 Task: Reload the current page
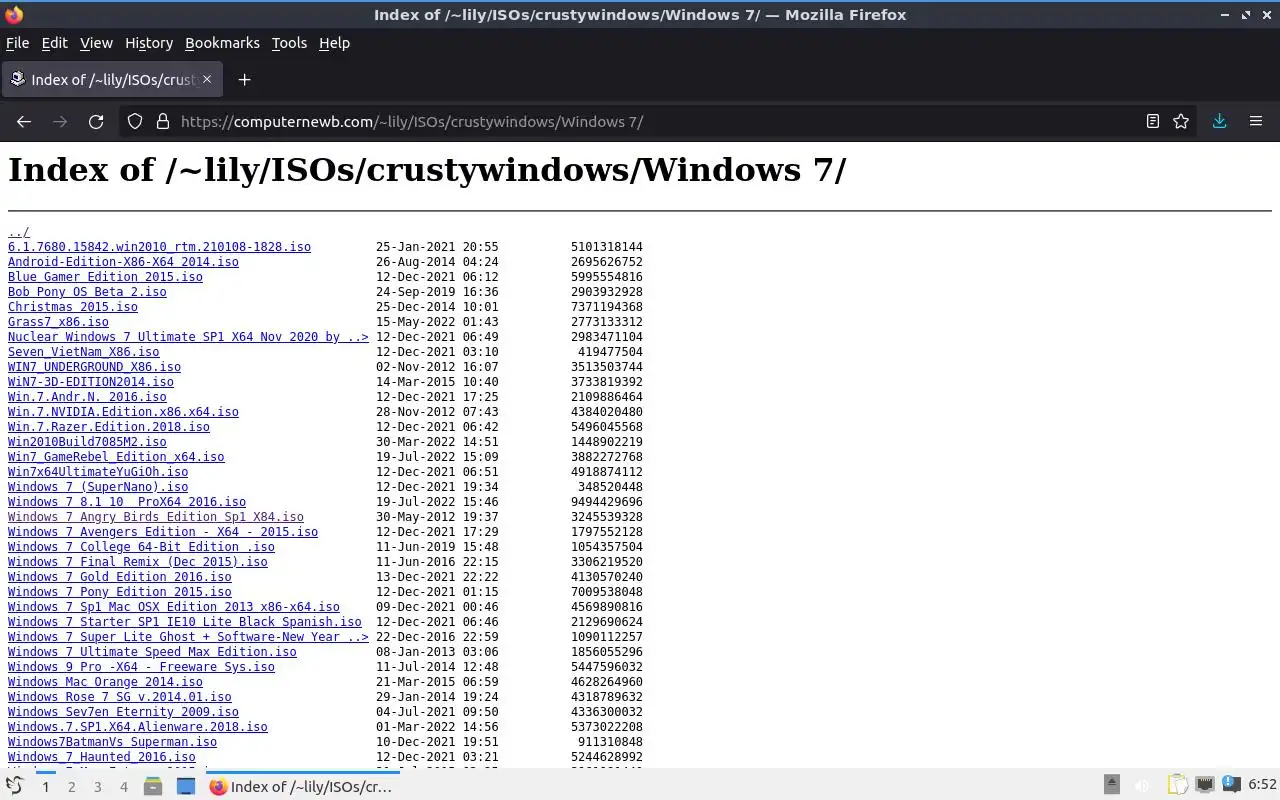tap(96, 121)
